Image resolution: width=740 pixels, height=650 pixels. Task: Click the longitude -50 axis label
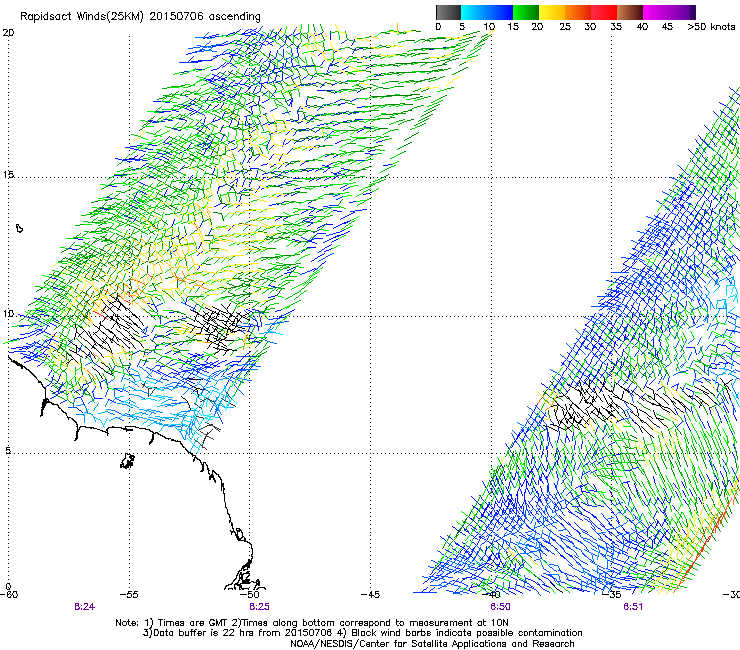click(x=250, y=595)
